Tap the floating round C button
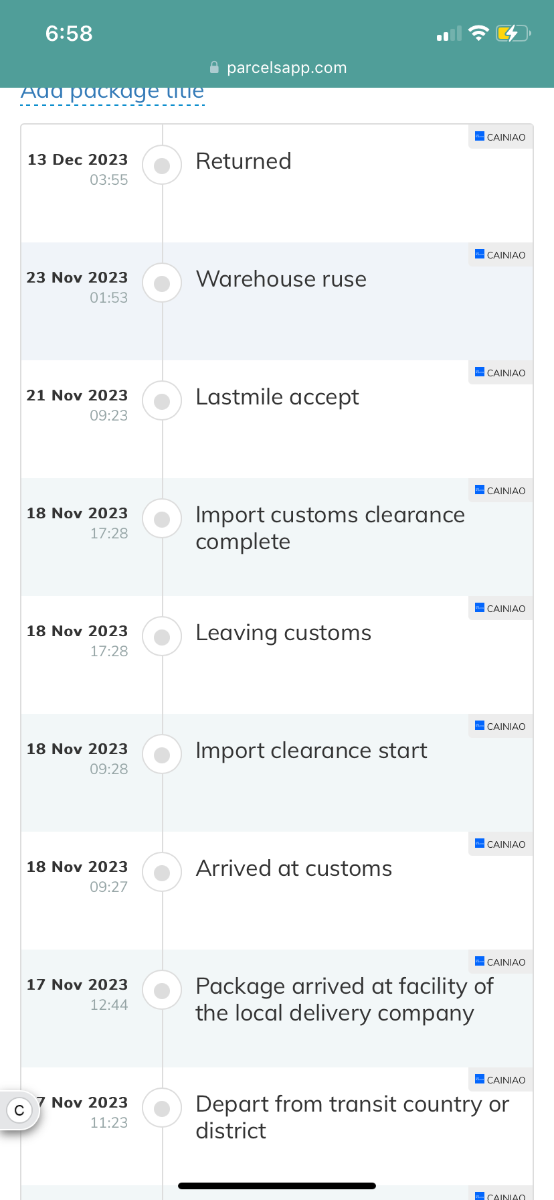Viewport: 554px width, 1200px height. (x=18, y=1110)
